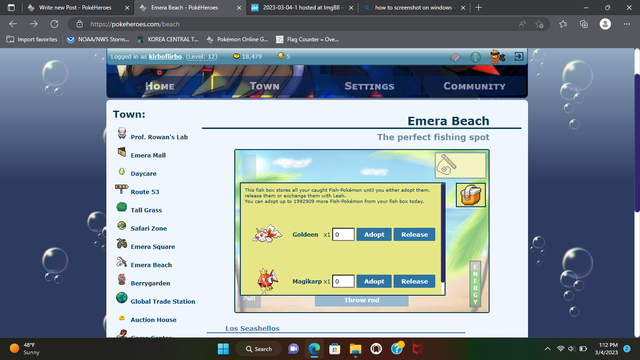Add this page to favorites
This screenshot has height=360, width=640.
(x=540, y=24)
